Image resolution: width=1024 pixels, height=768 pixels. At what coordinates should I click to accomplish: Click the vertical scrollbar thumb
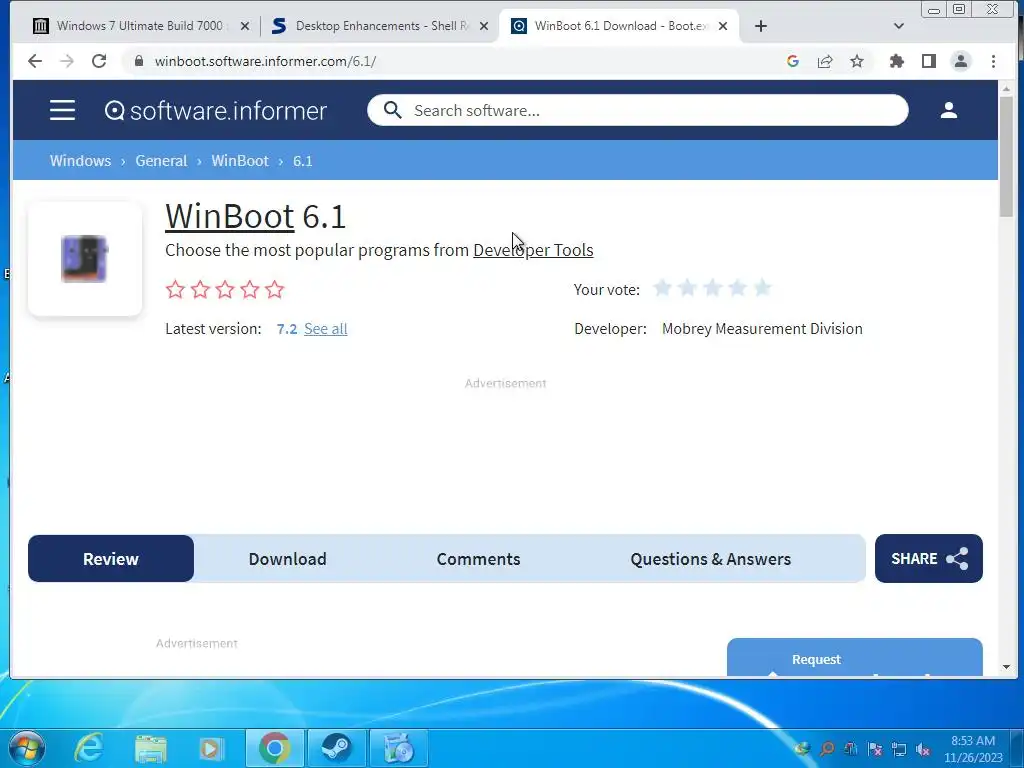[1006, 157]
